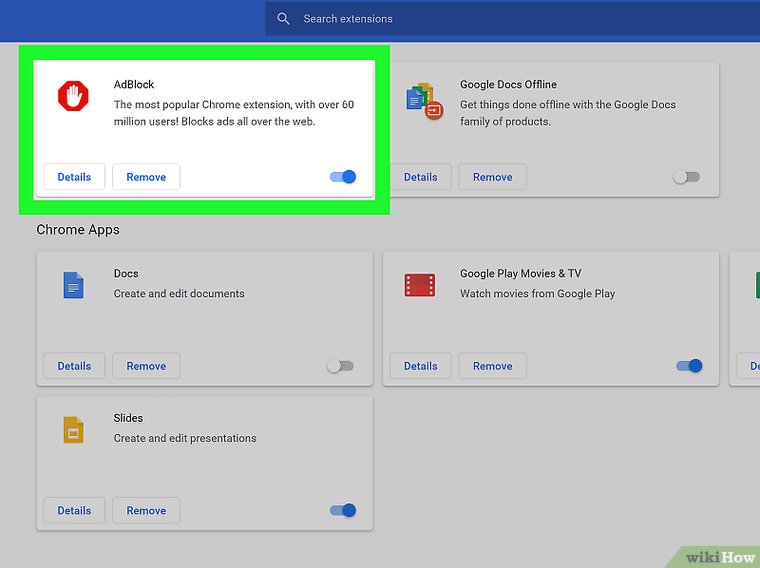Open Details for Google Docs Offline
The width and height of the screenshot is (760, 568).
coord(420,177)
